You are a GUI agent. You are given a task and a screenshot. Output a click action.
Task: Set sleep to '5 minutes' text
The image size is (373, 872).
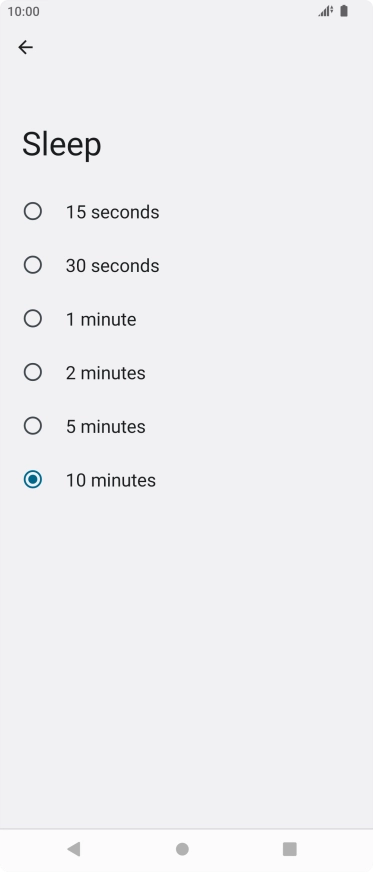(106, 427)
